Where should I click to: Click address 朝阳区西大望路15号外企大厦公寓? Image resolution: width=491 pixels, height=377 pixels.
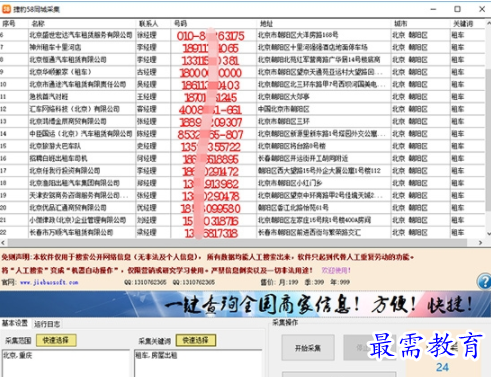pyautogui.click(x=319, y=171)
